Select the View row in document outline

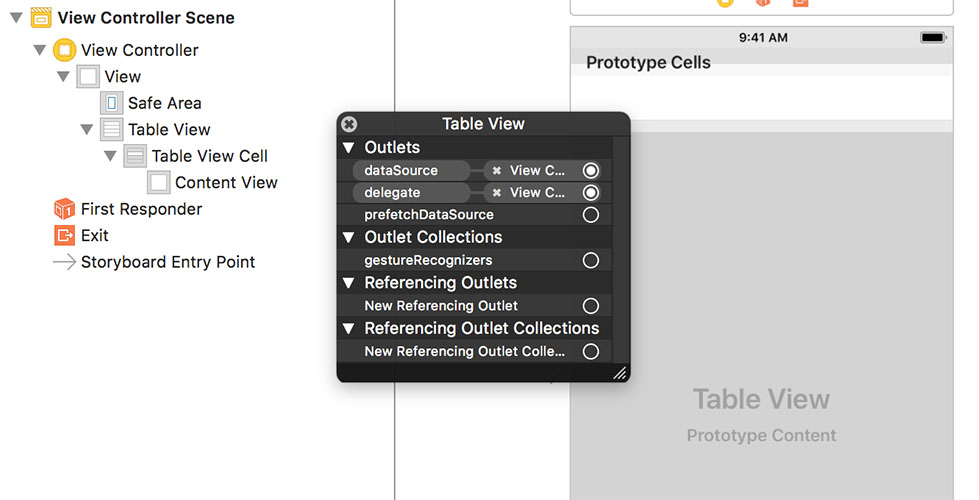123,76
